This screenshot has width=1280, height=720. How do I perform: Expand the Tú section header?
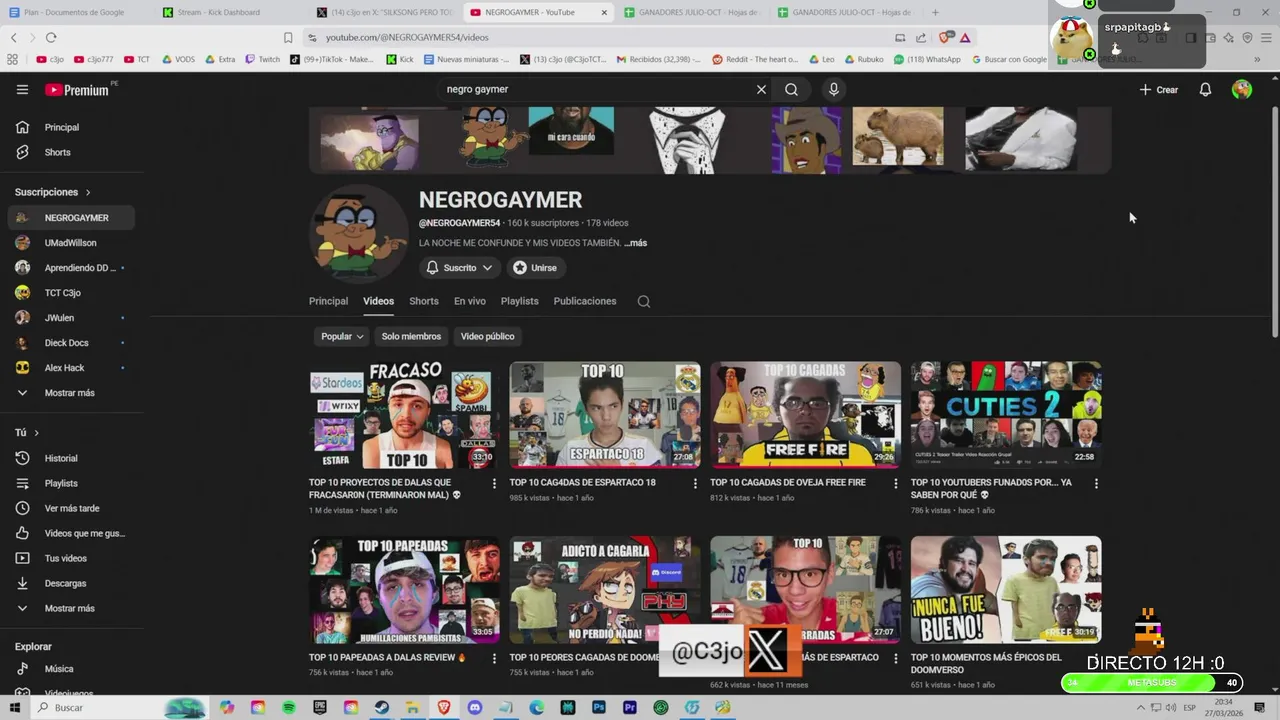pos(27,432)
